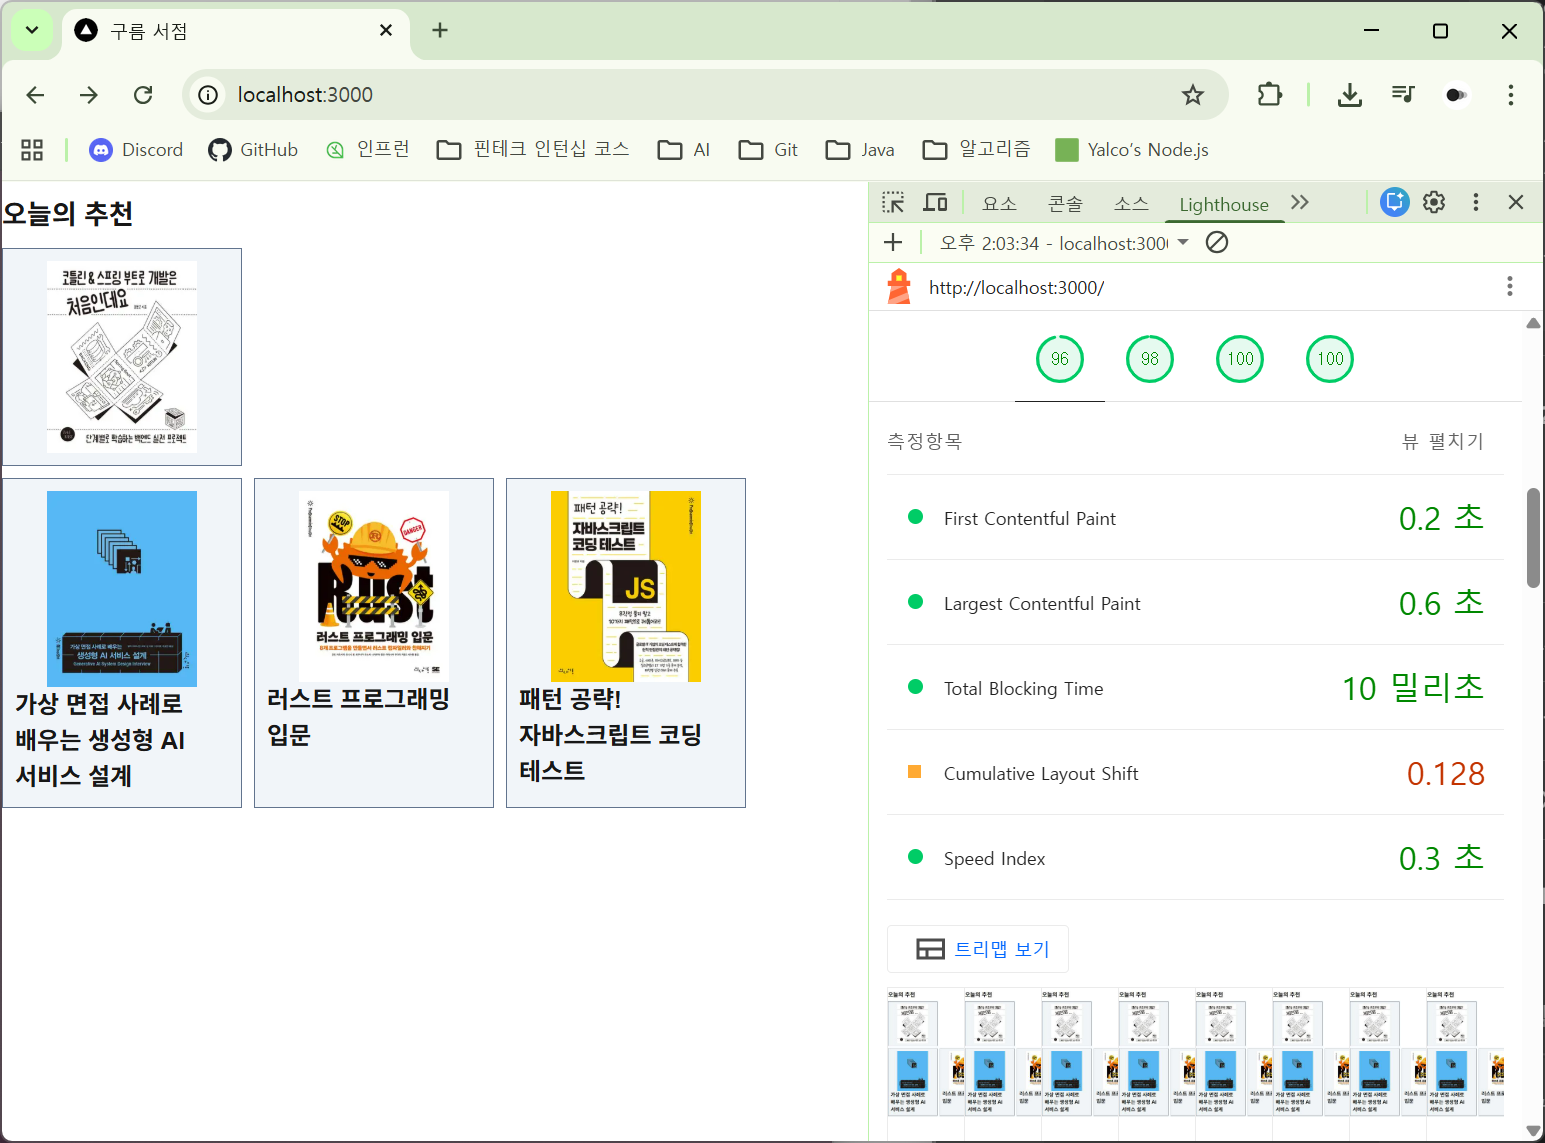
Task: Open the 러스트 프로그래밍 입문 book card
Action: pyautogui.click(x=373, y=642)
